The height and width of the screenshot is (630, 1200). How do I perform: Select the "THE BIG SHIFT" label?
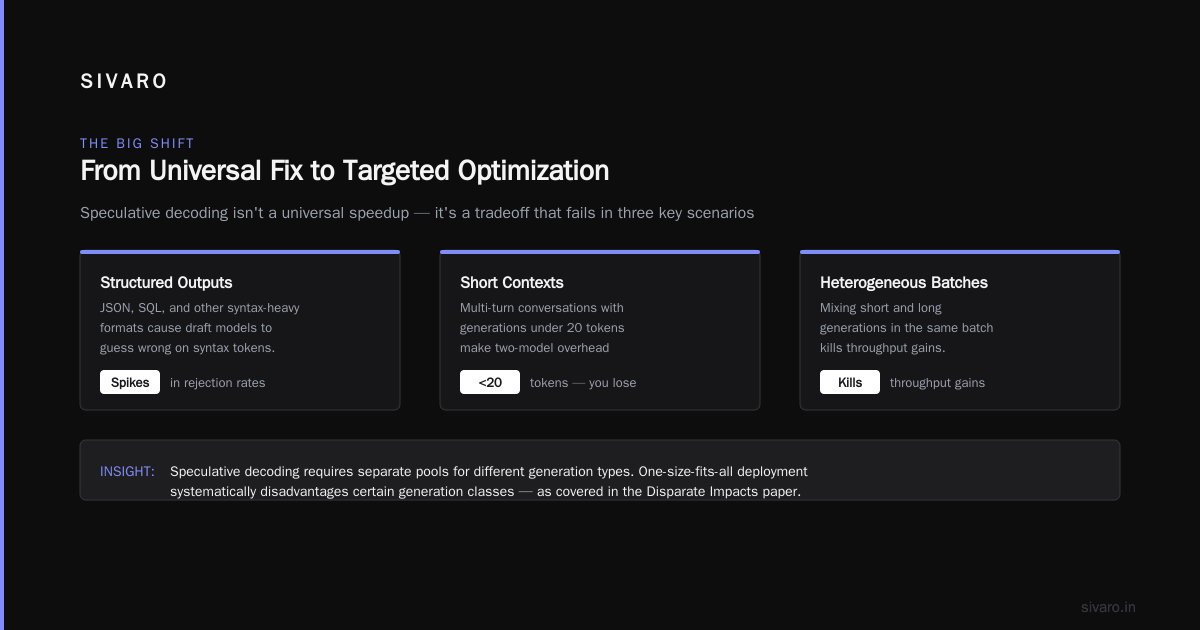click(x=137, y=144)
